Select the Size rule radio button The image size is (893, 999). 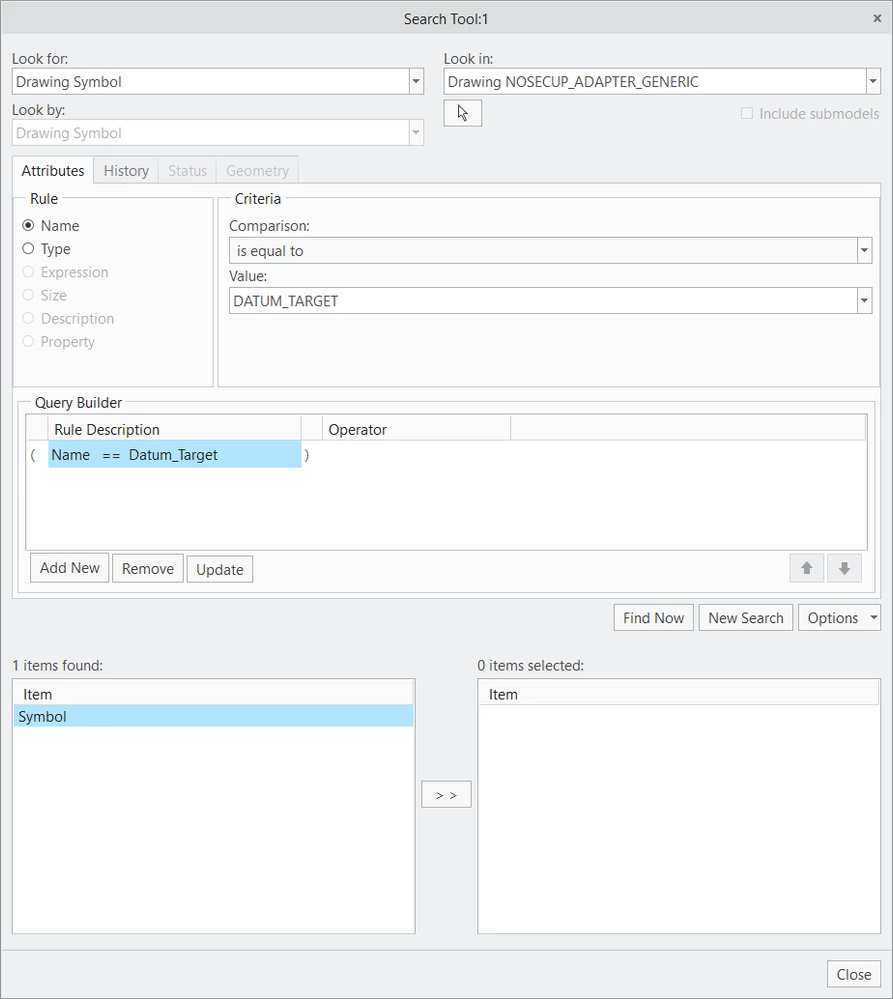pos(28,295)
